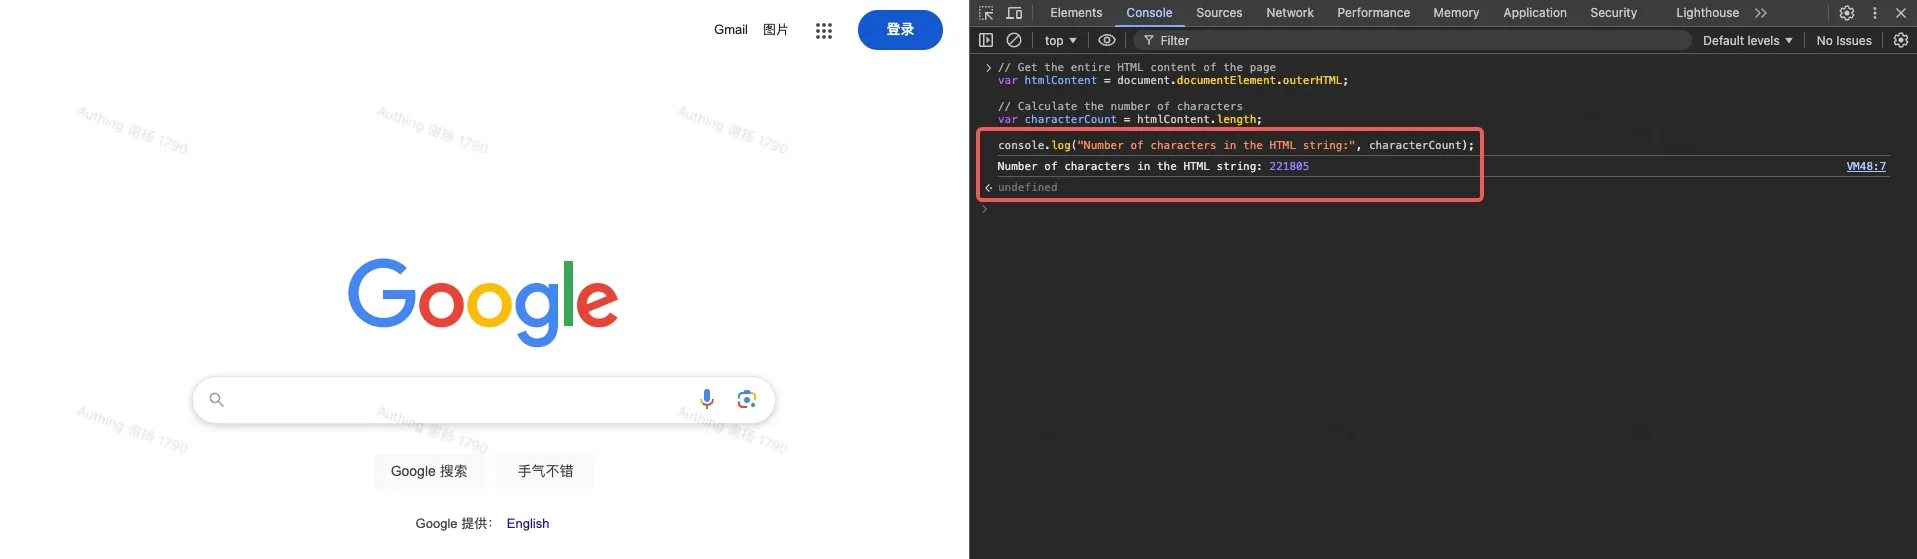Start voice search with microphone icon
This screenshot has width=1917, height=559.
(x=707, y=399)
